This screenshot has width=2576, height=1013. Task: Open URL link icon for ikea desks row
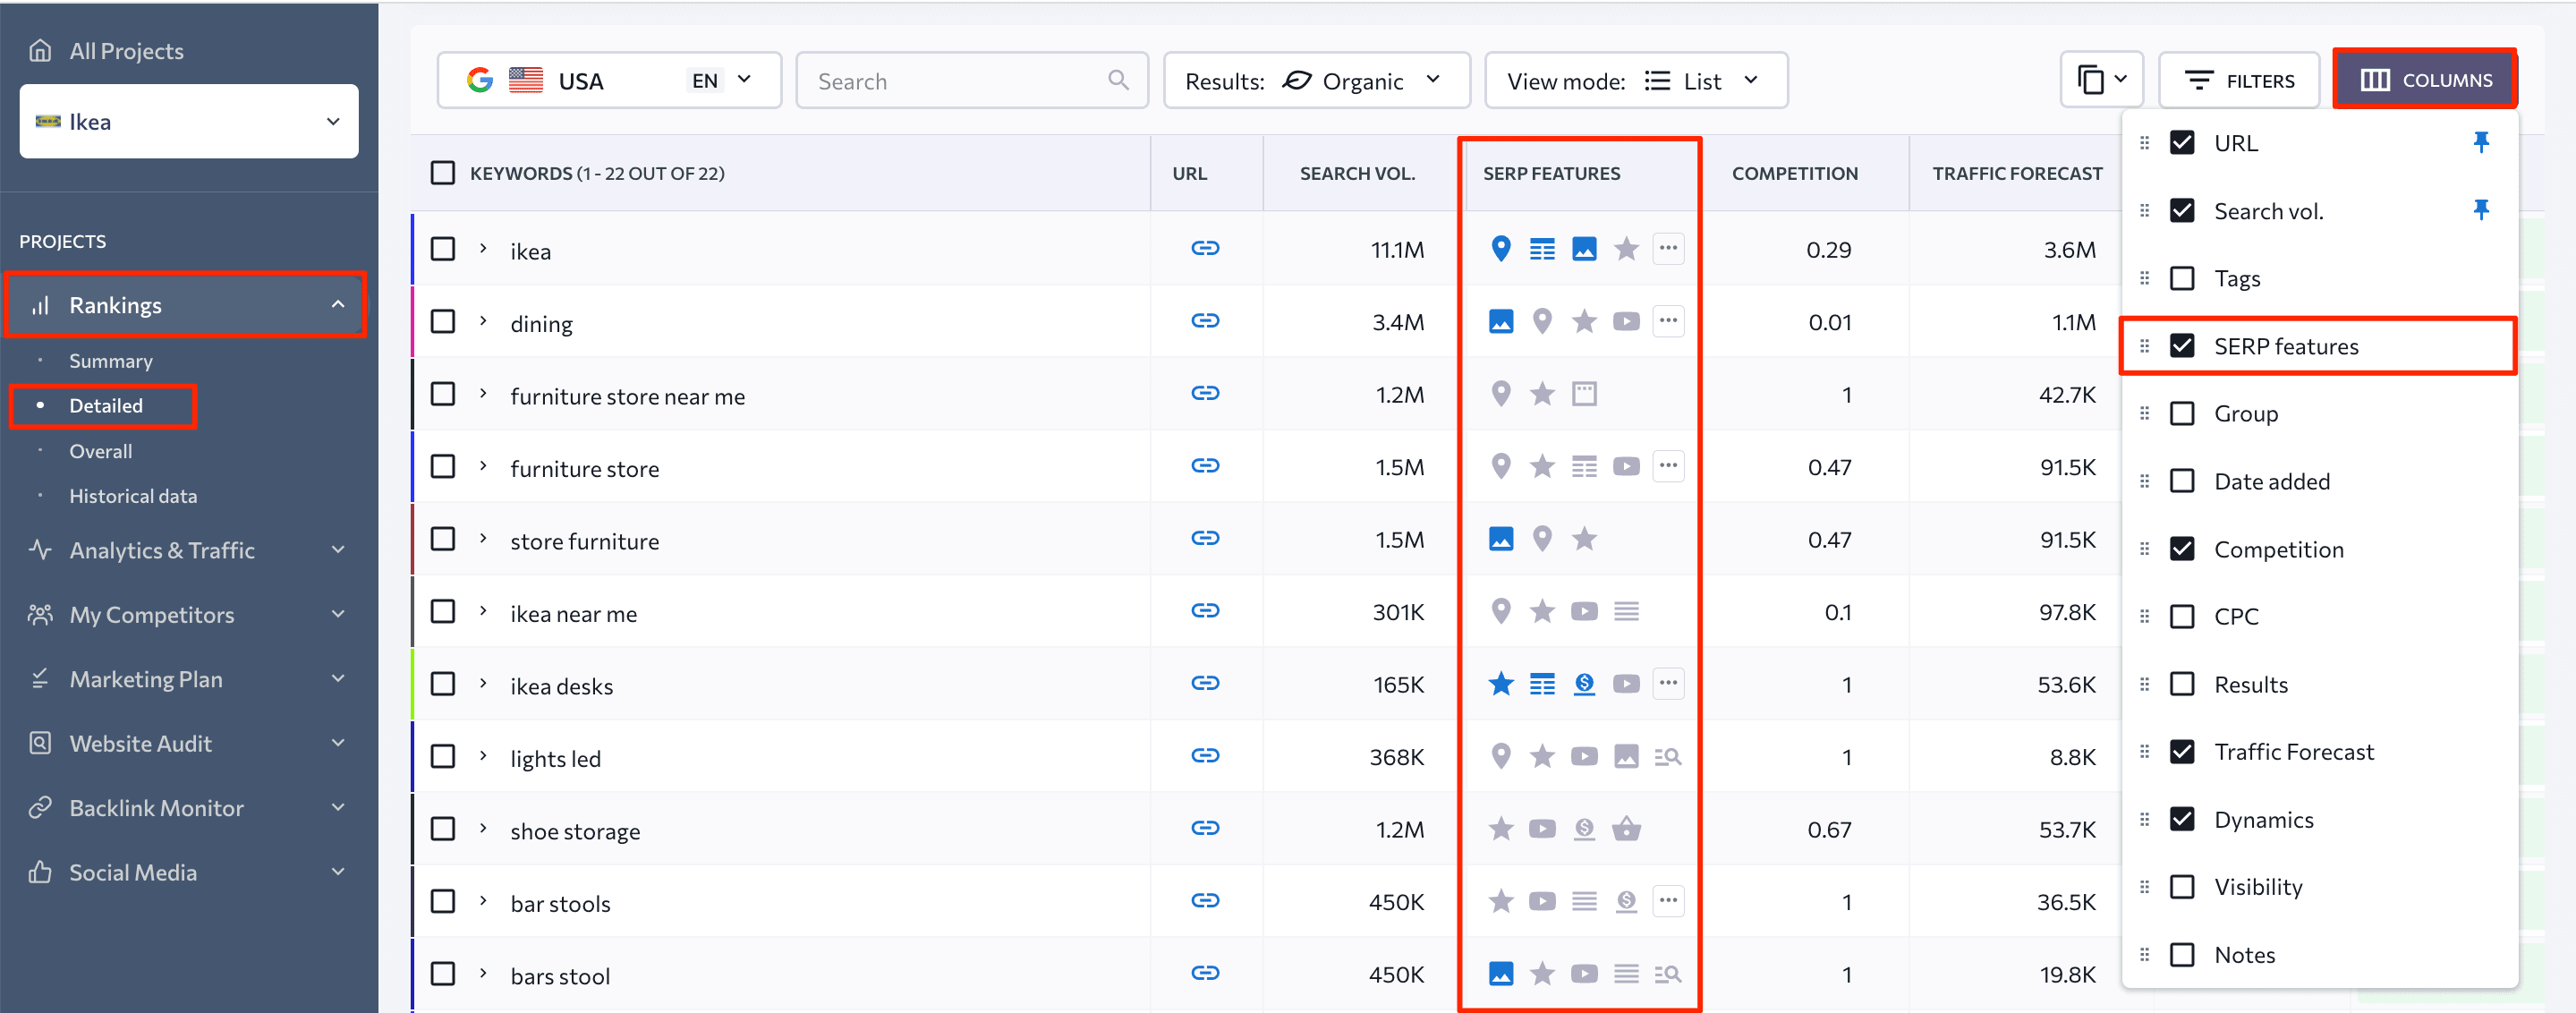point(1205,684)
